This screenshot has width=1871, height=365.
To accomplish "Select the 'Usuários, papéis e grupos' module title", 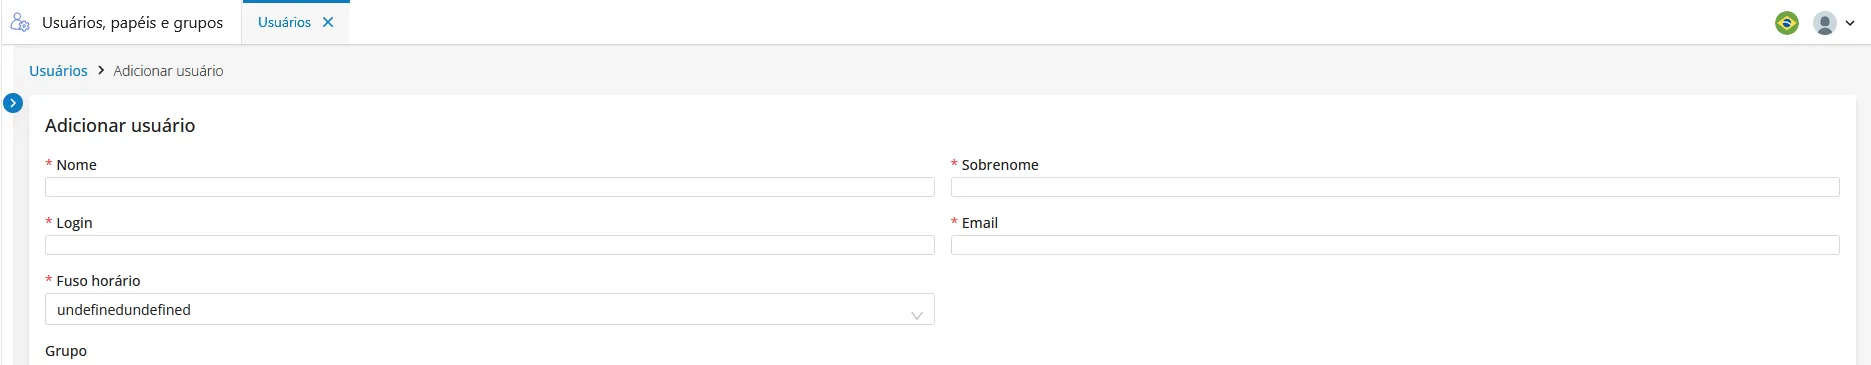I will tap(132, 22).
